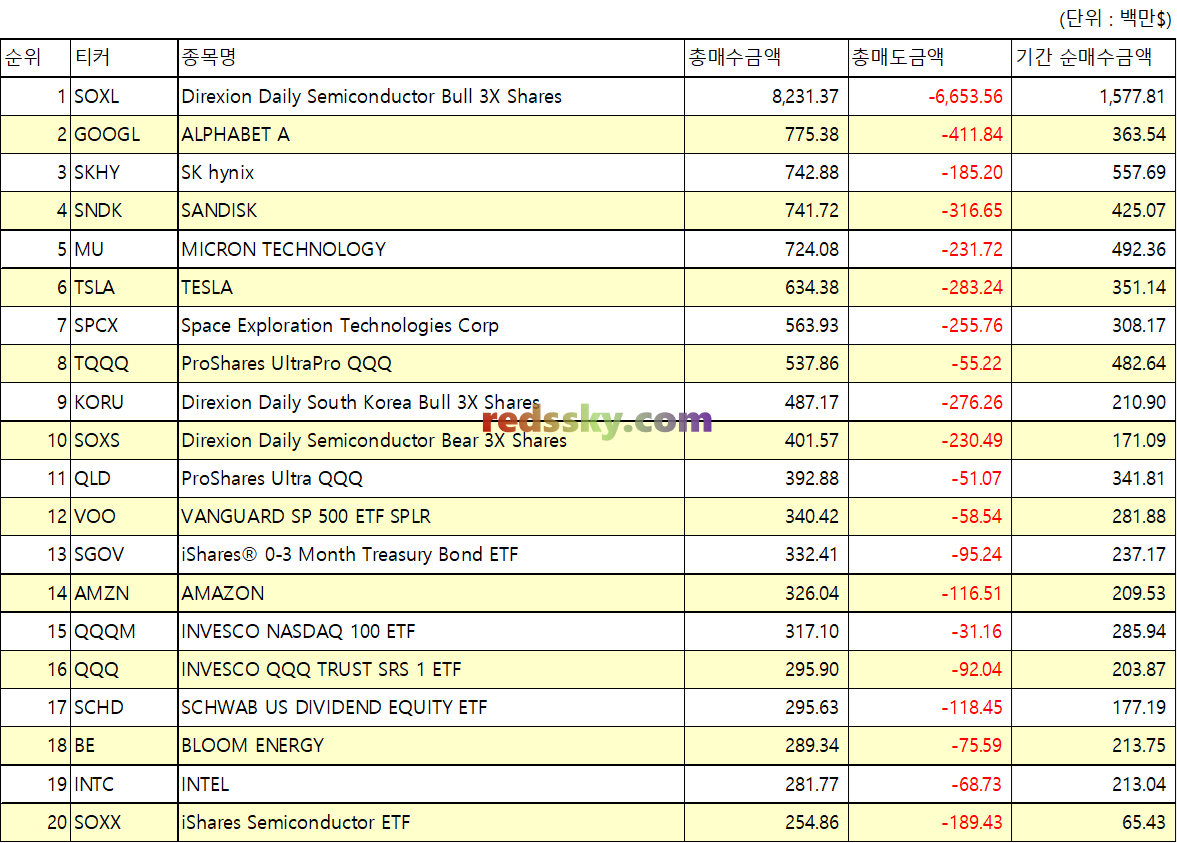The width and height of the screenshot is (1177, 843).
Task: Click INVESCO QQQ TRUST SRS 1 ETF
Action: coord(321,670)
